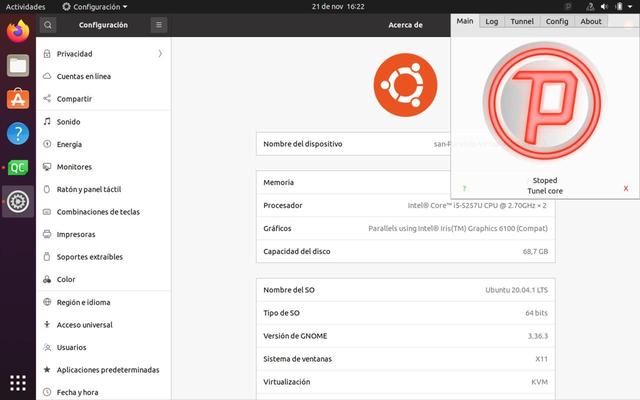Launch Ubuntu Software from the dock

18,99
